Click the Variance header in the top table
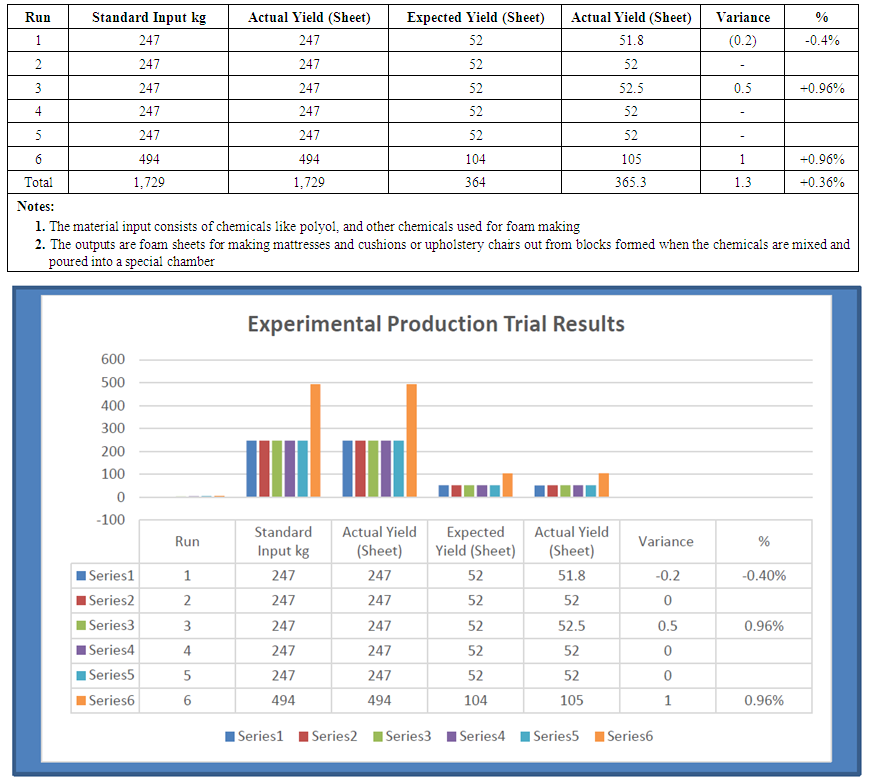The height and width of the screenshot is (782, 870). tap(743, 17)
